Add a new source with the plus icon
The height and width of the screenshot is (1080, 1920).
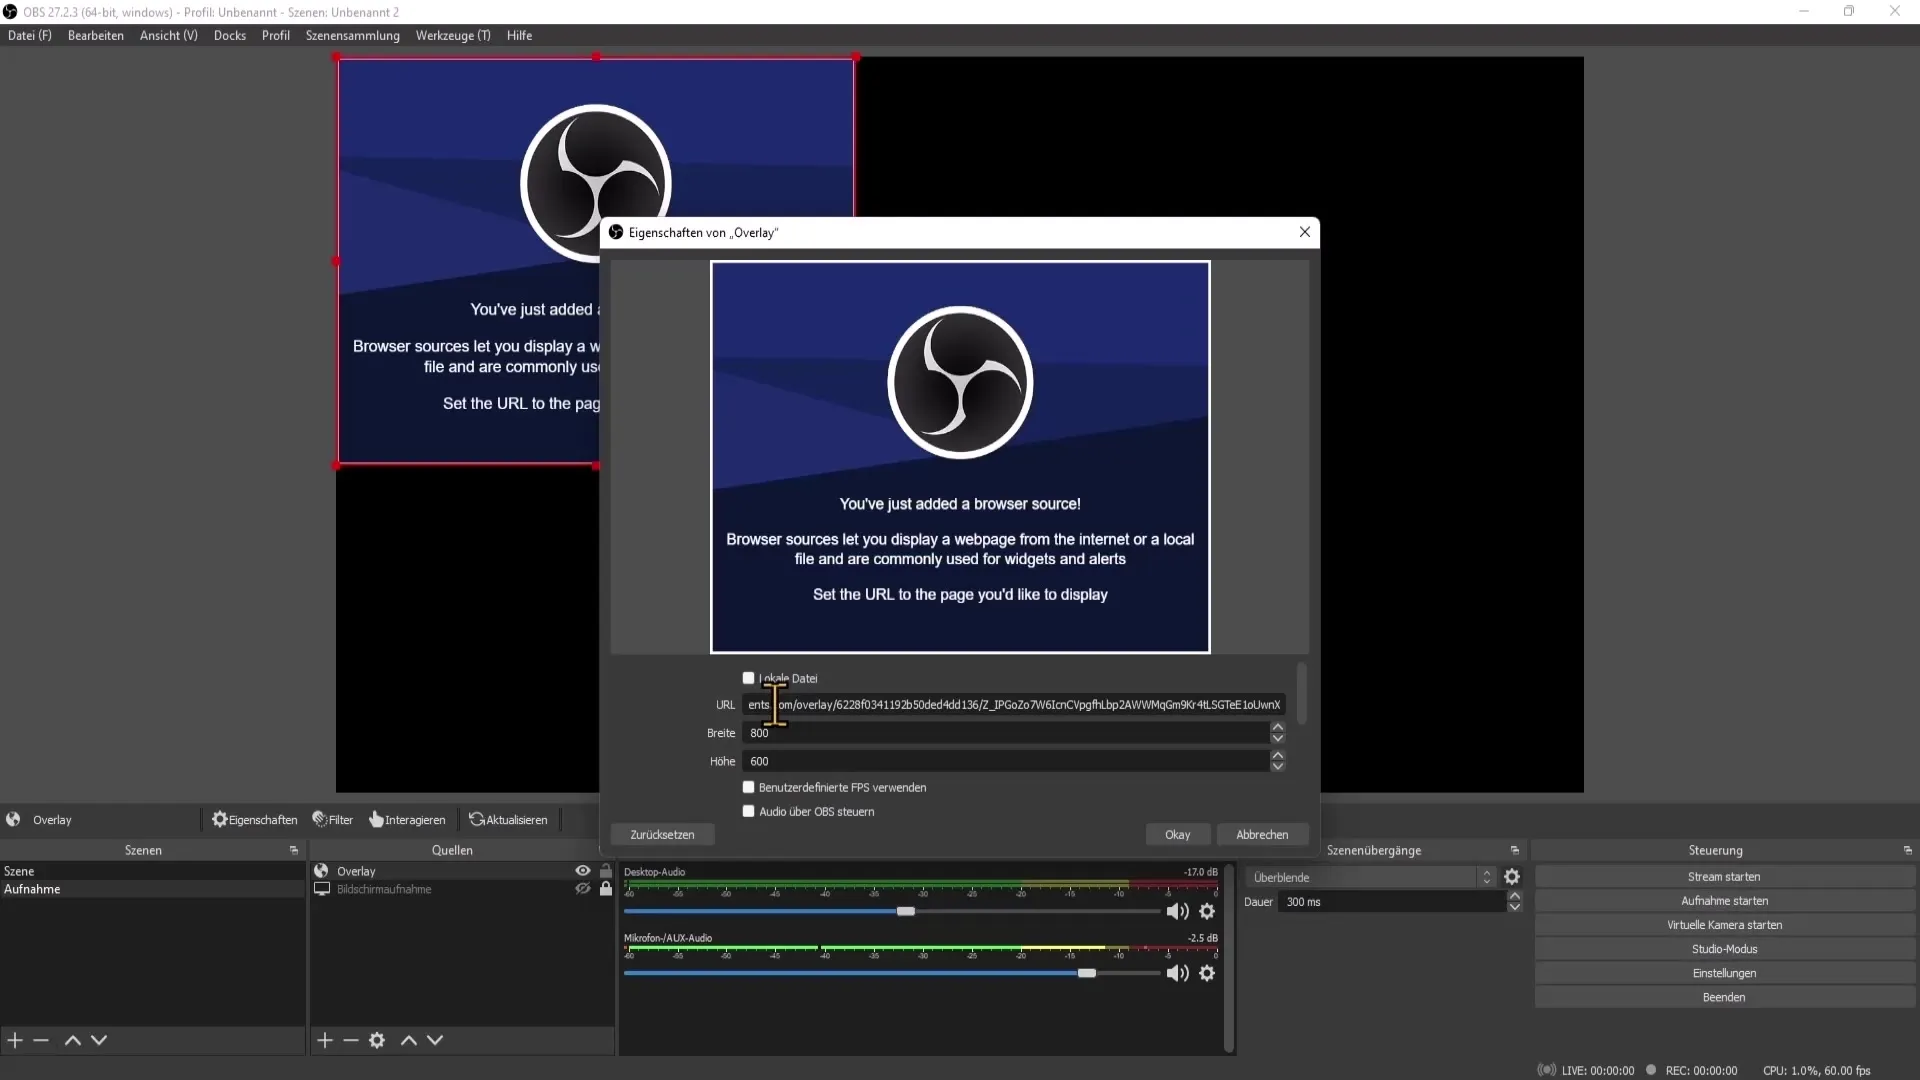pyautogui.click(x=325, y=1040)
